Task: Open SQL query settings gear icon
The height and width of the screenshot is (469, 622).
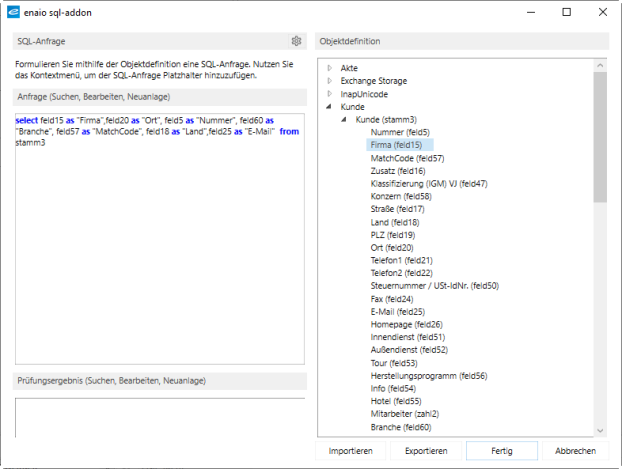Action: click(296, 41)
